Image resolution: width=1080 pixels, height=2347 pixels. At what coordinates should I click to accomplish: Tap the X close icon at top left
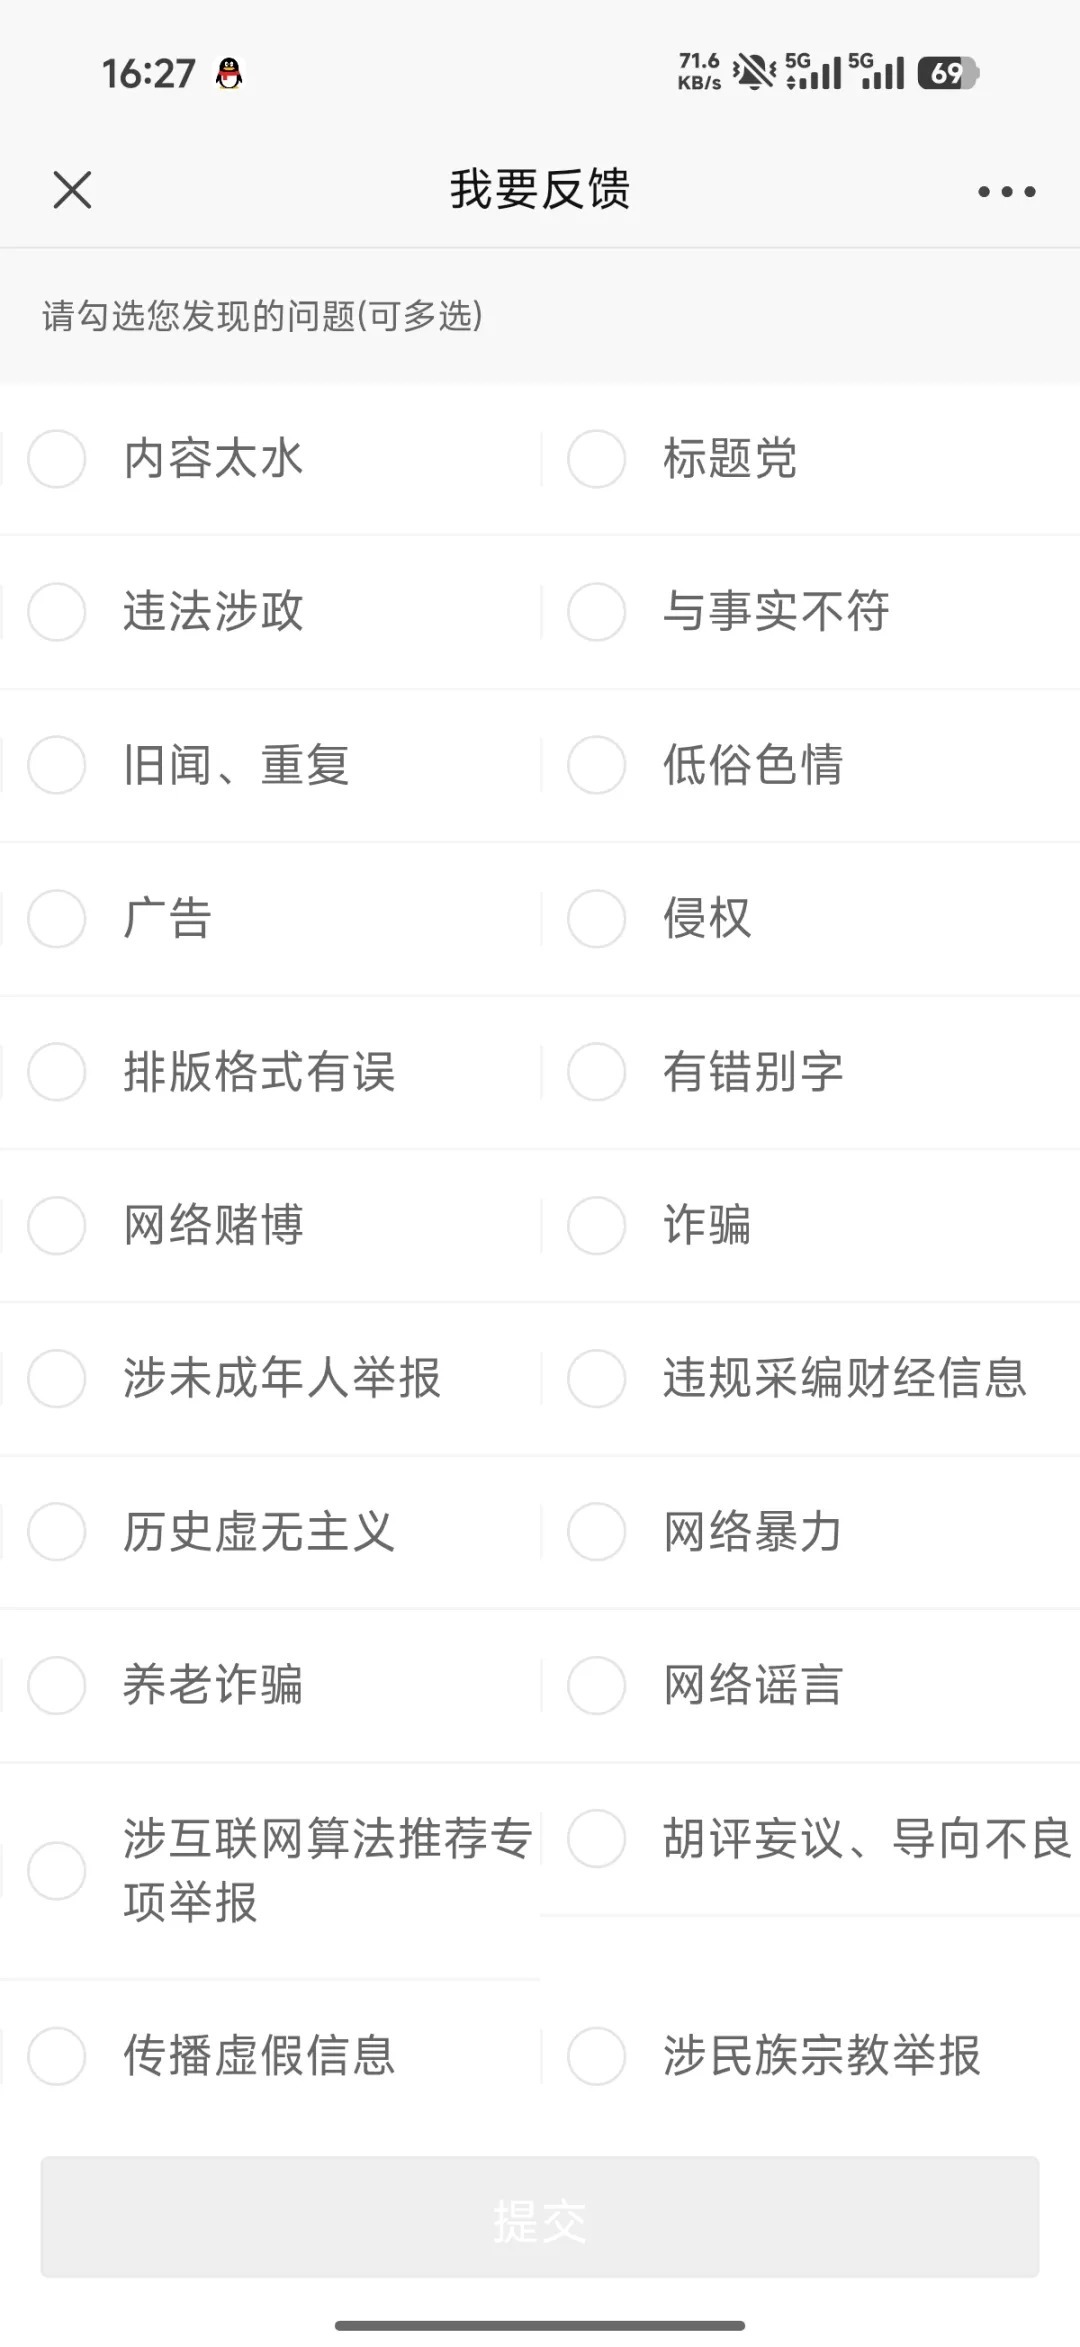72,190
